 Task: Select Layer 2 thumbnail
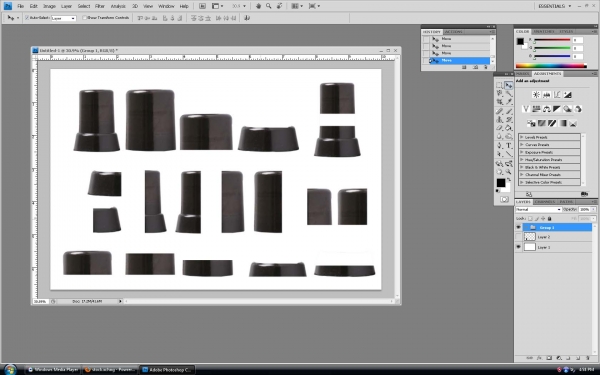click(530, 237)
